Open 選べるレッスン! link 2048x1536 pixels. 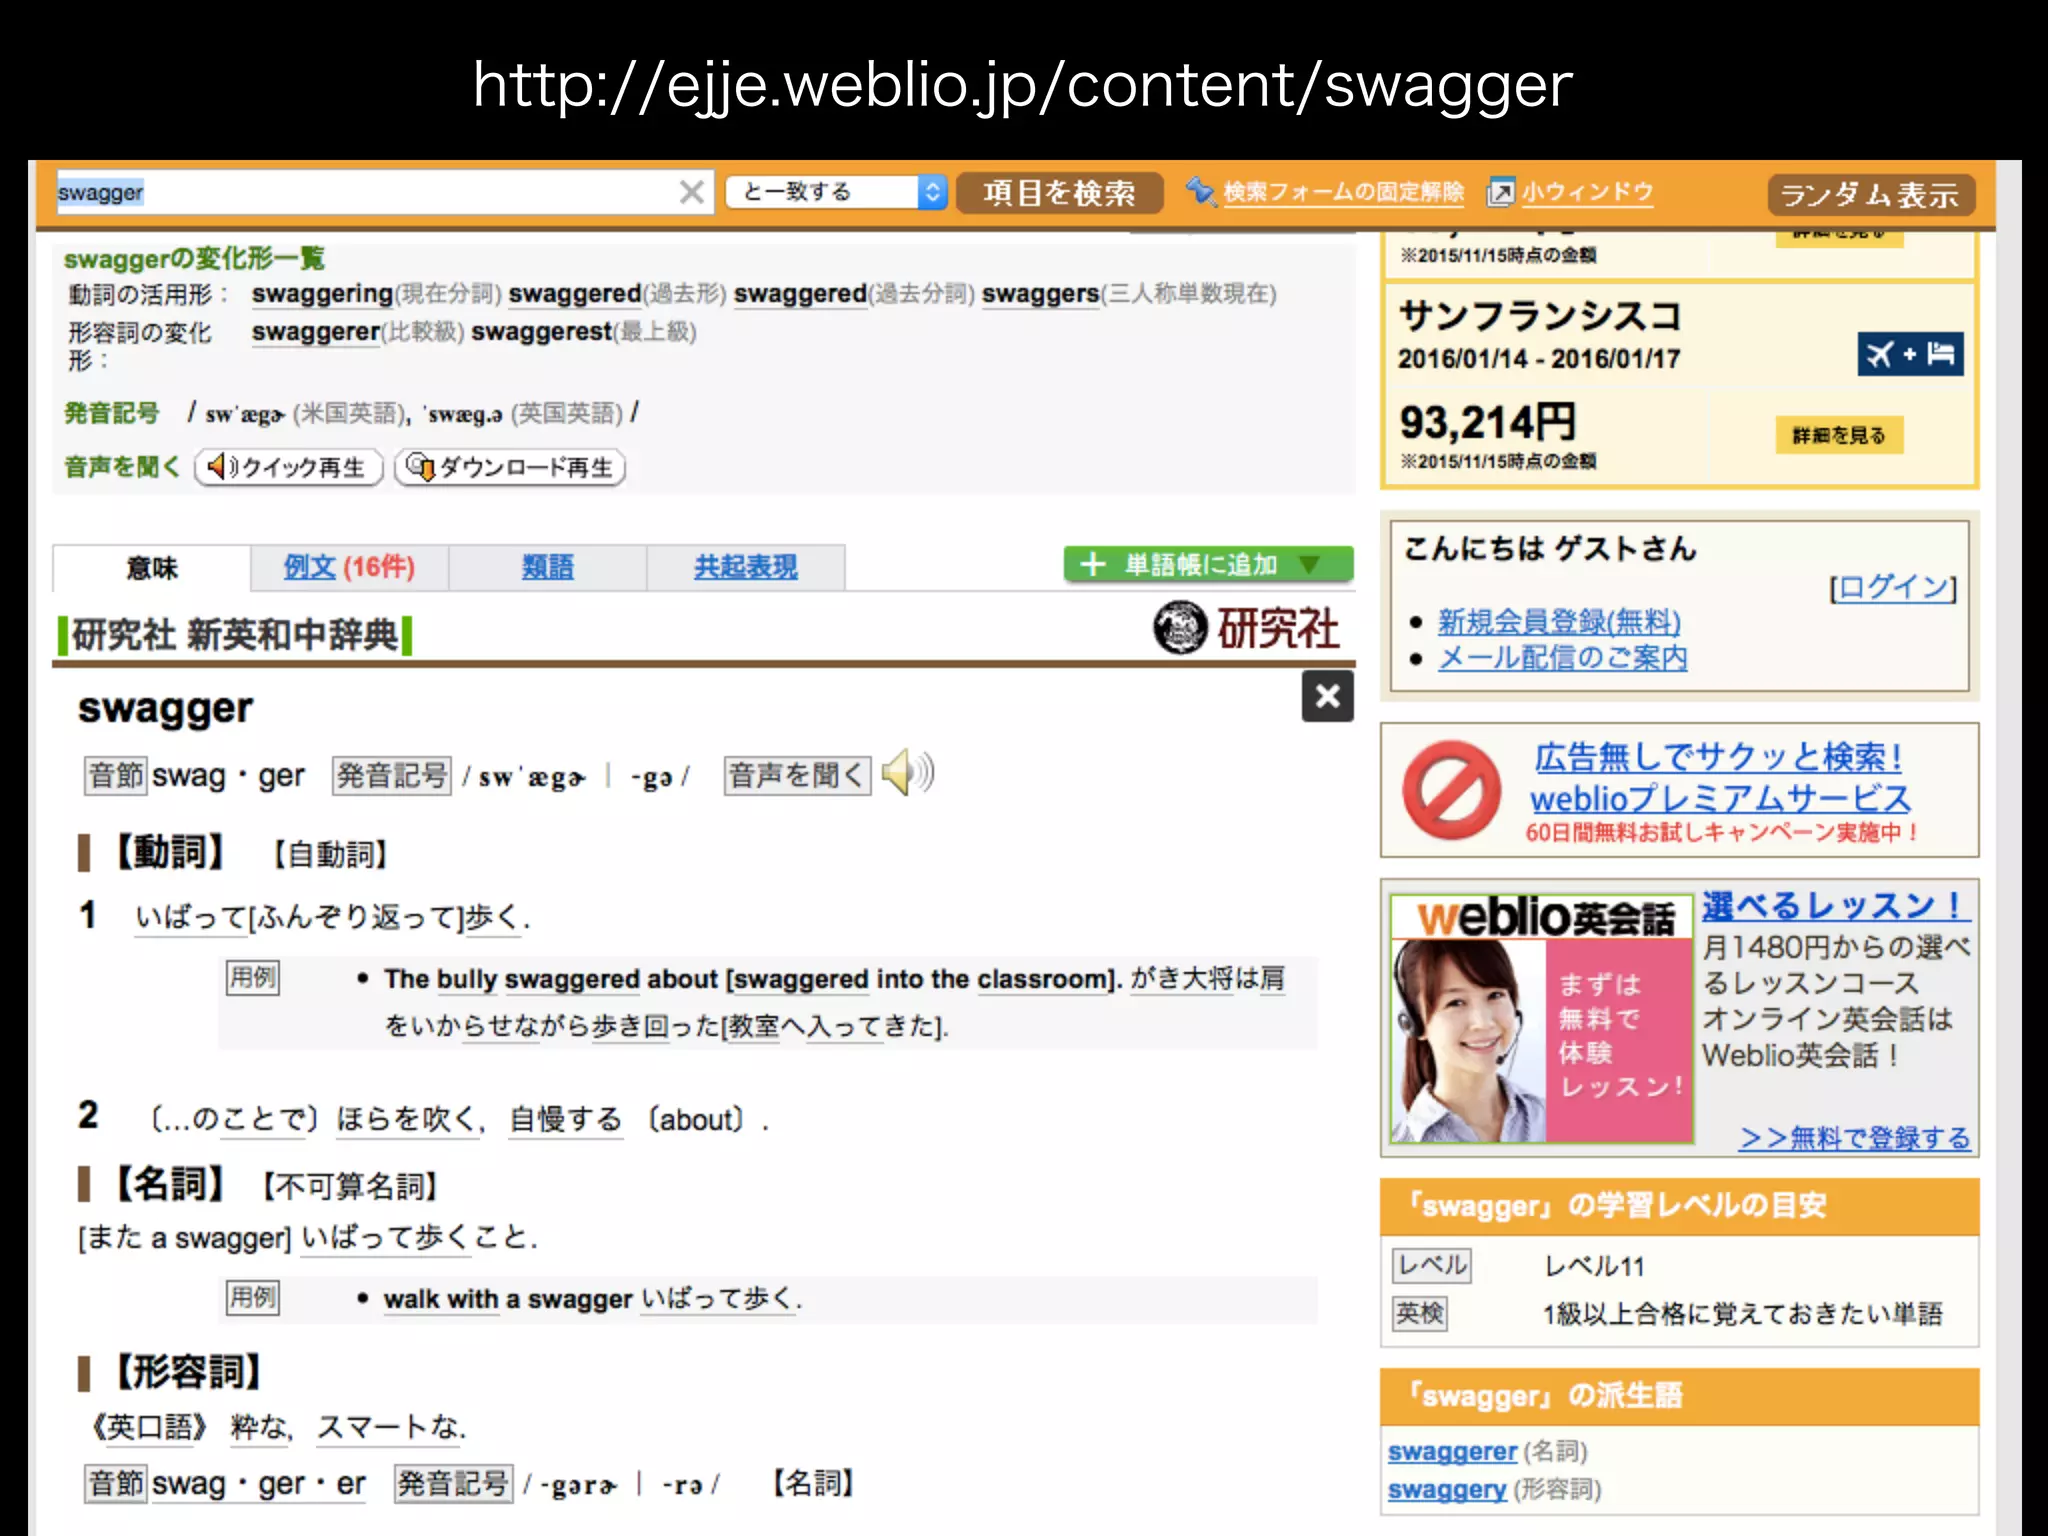point(1836,906)
